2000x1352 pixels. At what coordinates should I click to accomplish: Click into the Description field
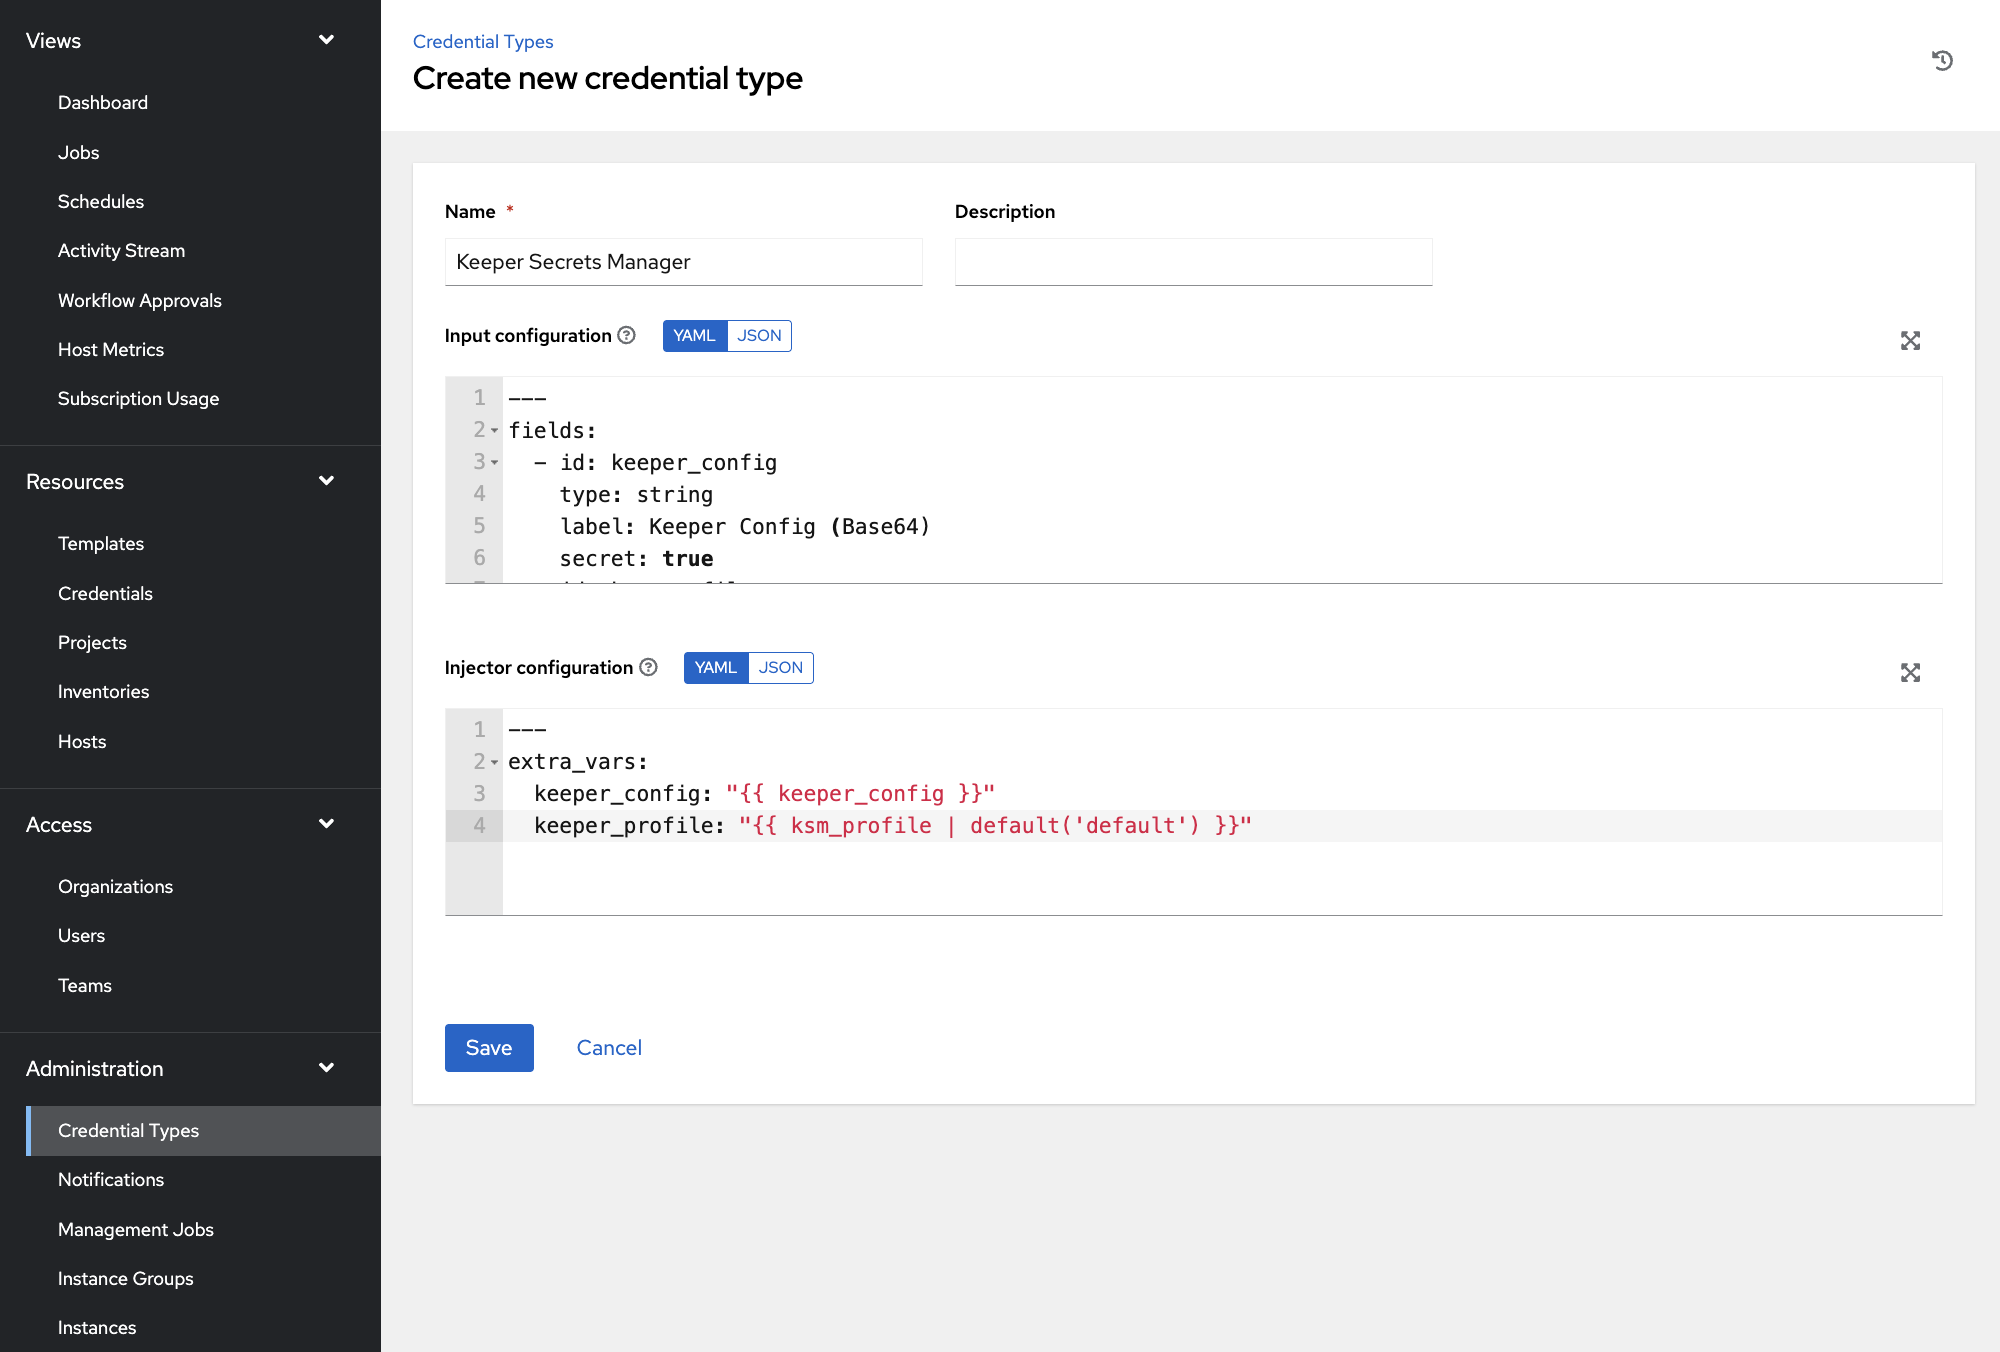point(1193,262)
